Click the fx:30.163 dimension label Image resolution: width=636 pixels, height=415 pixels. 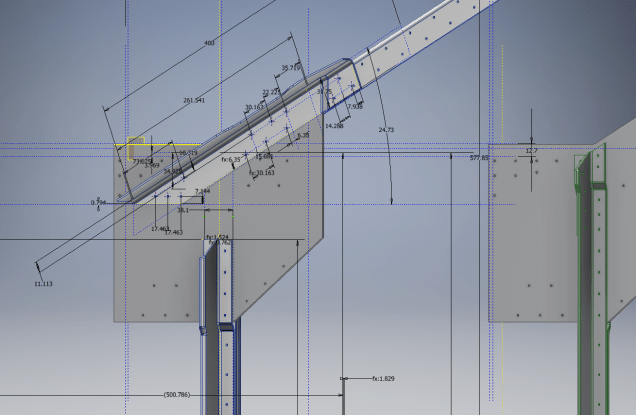[x=262, y=173]
